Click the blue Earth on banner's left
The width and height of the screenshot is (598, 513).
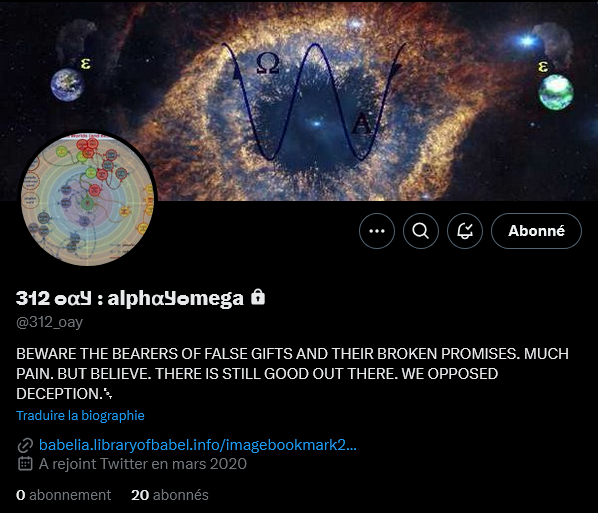click(68, 85)
